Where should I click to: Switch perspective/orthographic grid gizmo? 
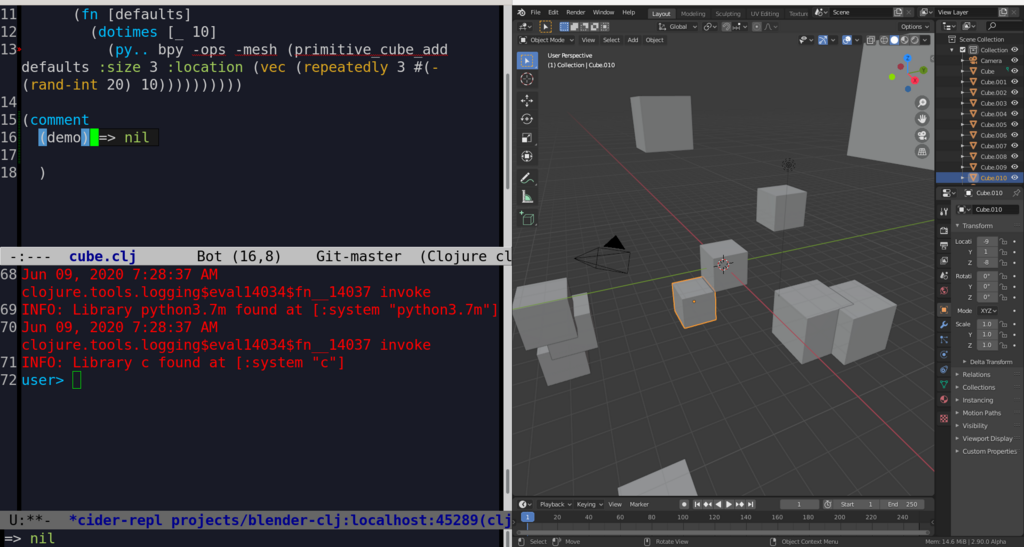[921, 151]
